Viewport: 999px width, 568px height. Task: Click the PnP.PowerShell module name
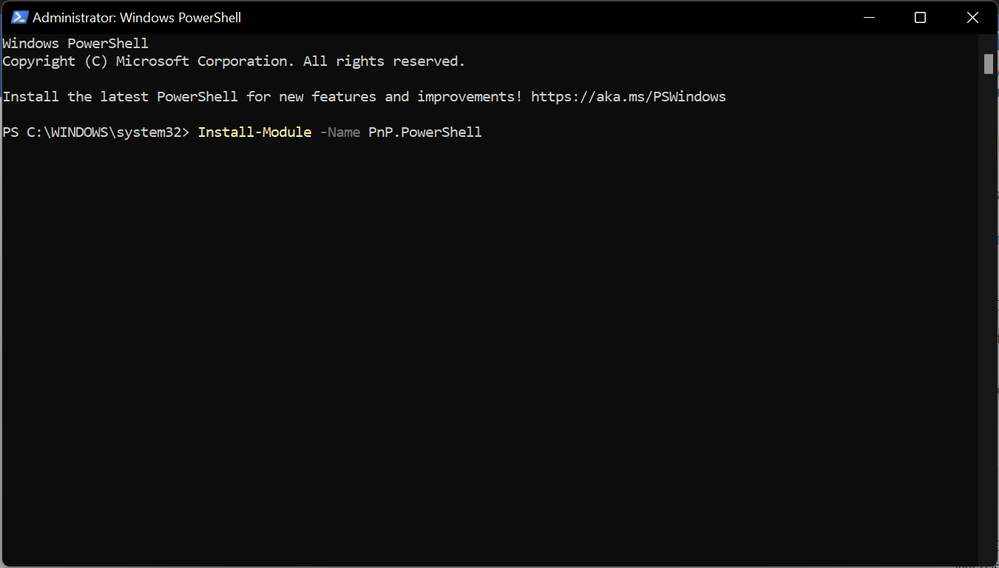coord(425,132)
